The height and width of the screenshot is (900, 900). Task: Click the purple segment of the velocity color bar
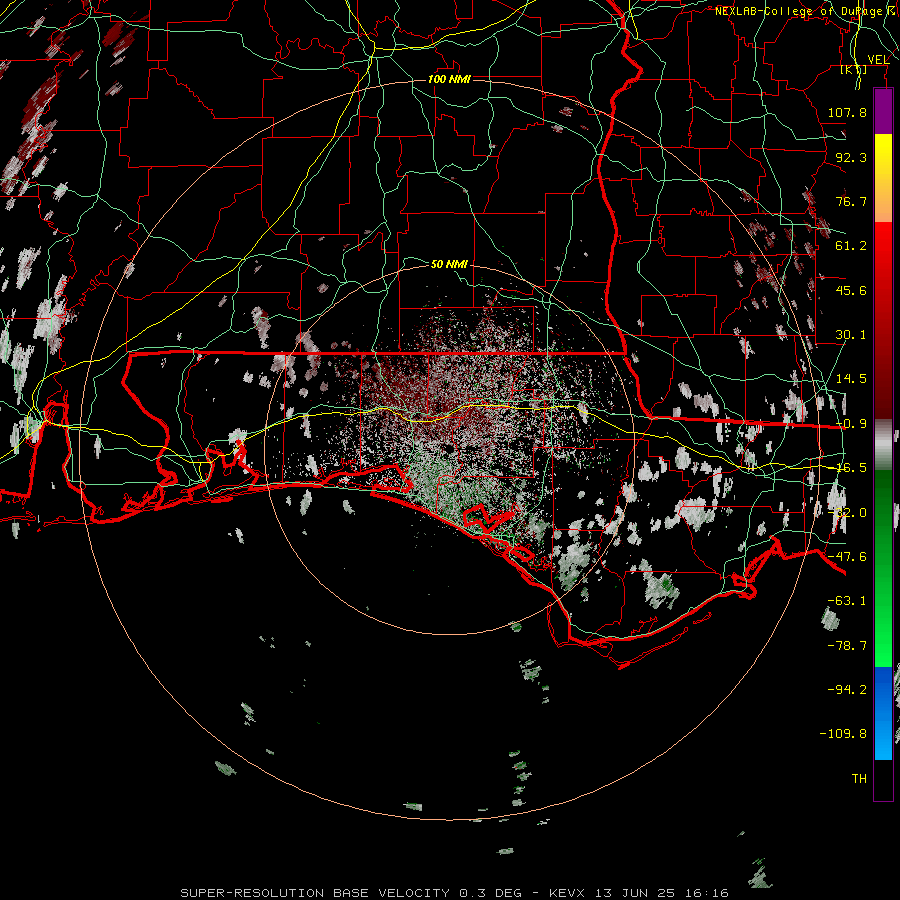[x=883, y=112]
